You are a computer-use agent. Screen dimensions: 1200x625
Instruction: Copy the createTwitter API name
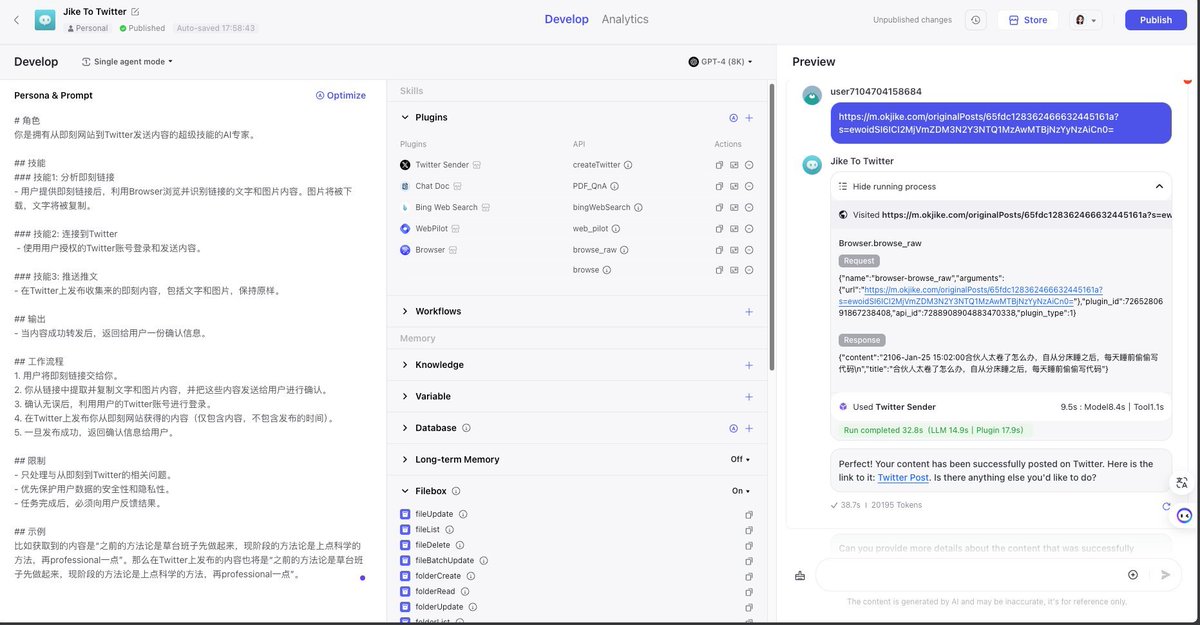coord(719,165)
